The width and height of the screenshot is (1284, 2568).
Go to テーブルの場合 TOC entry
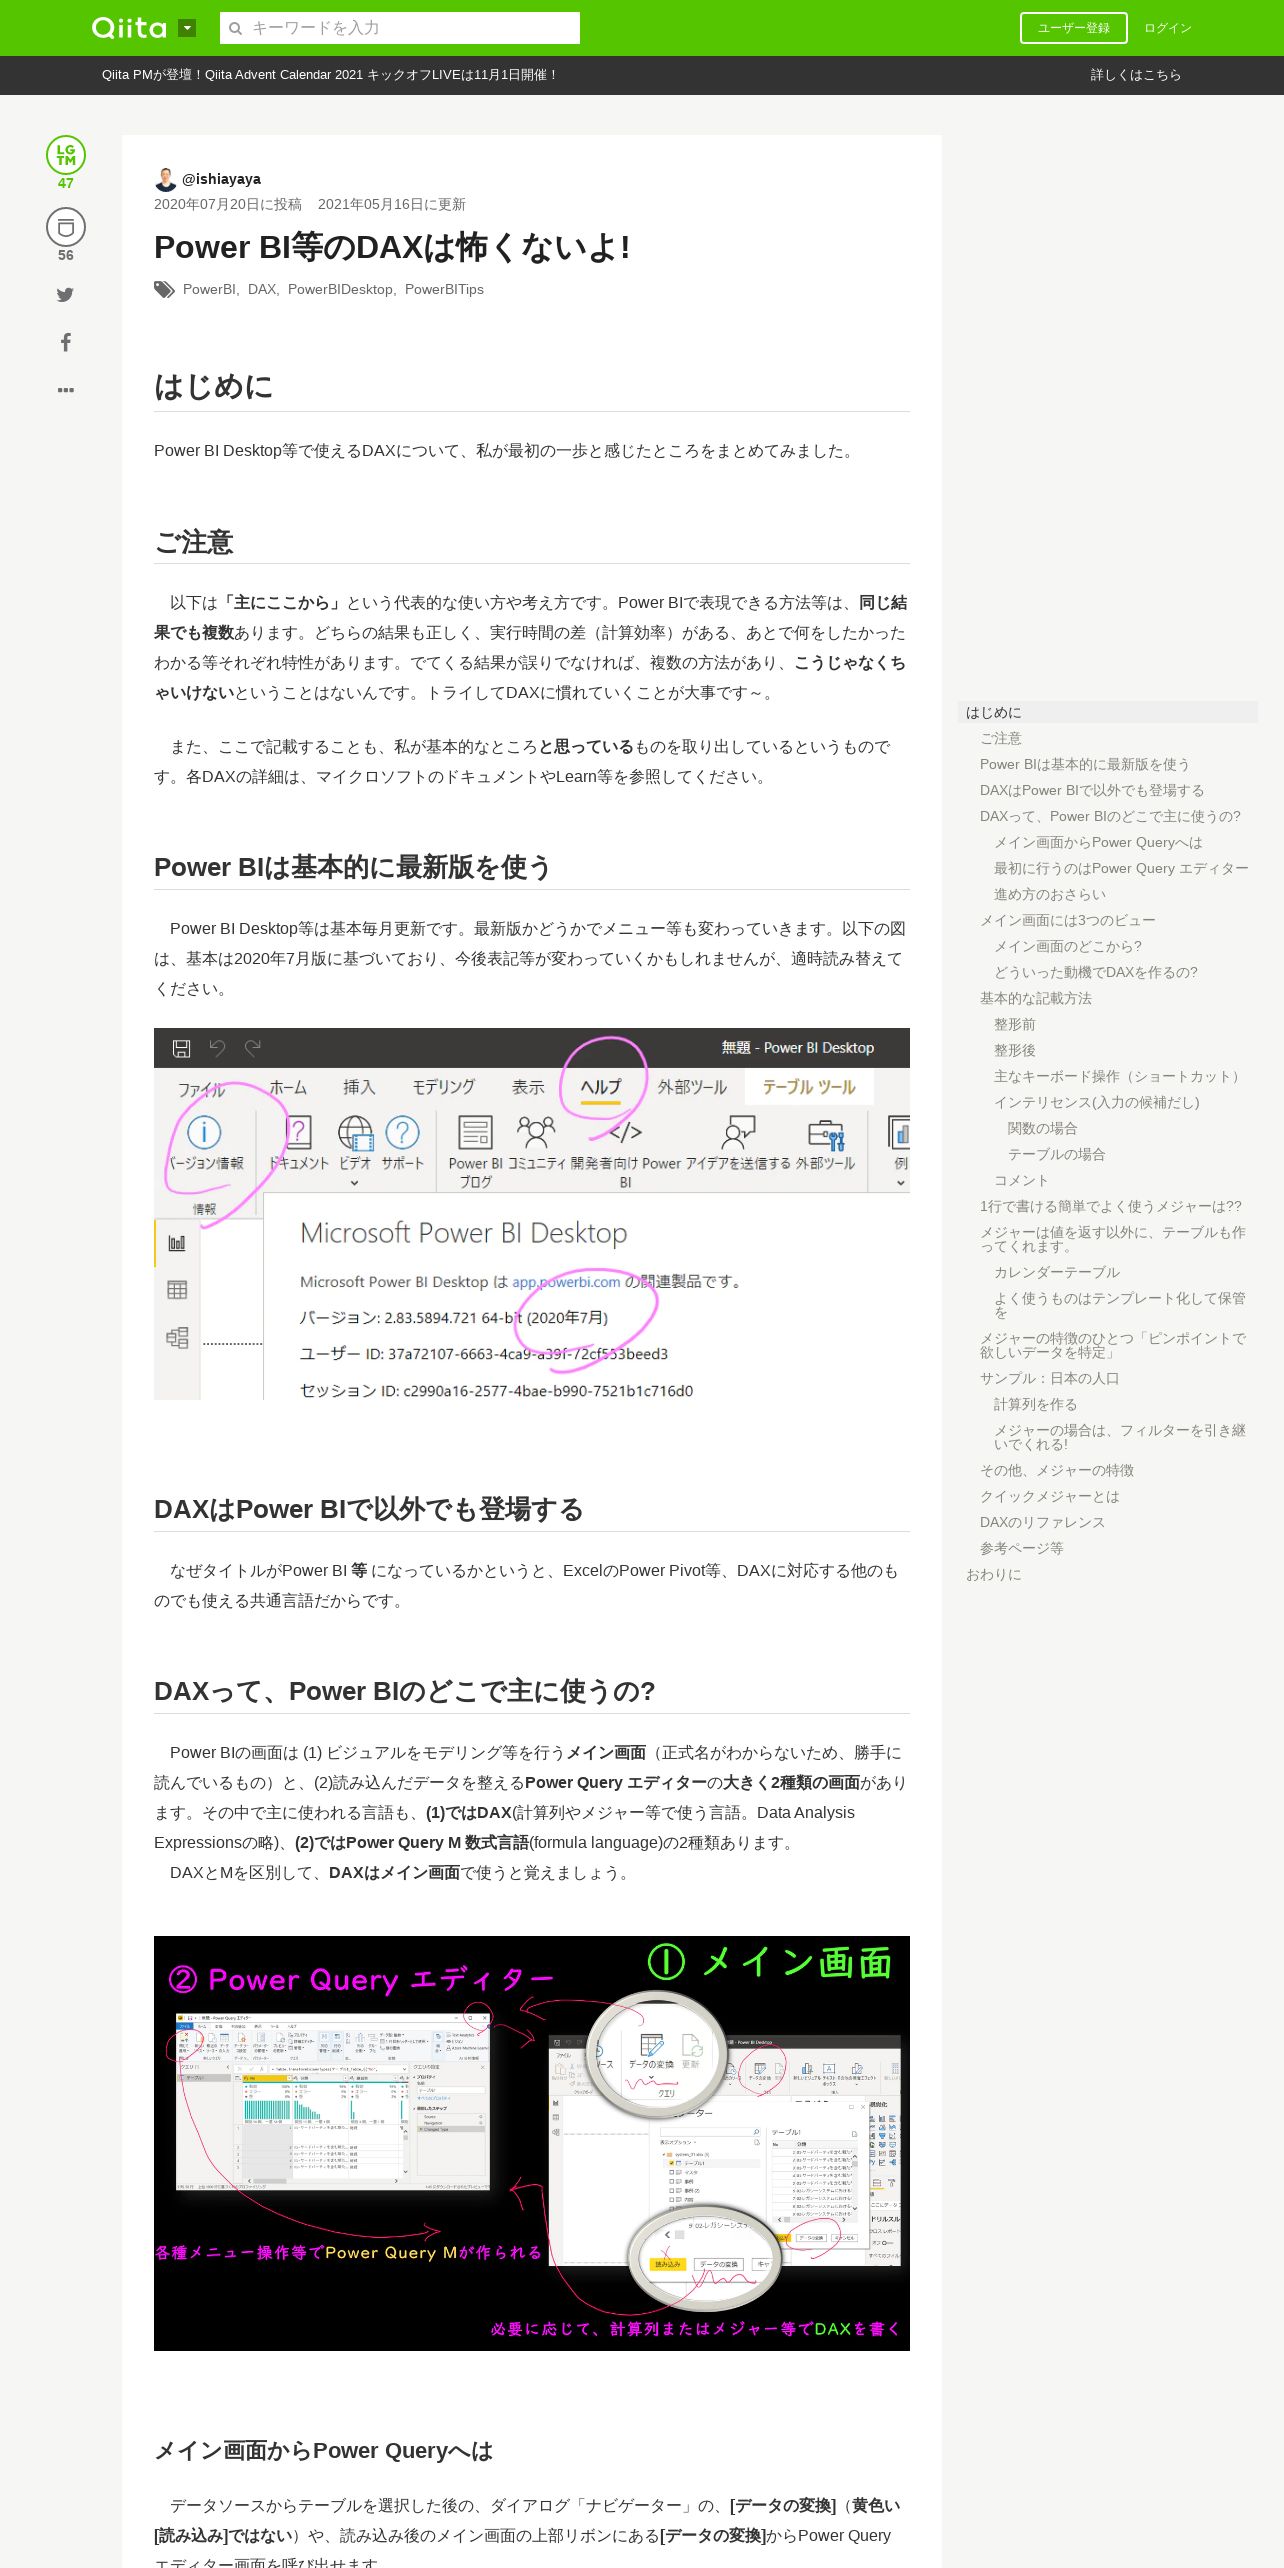pos(1057,1154)
